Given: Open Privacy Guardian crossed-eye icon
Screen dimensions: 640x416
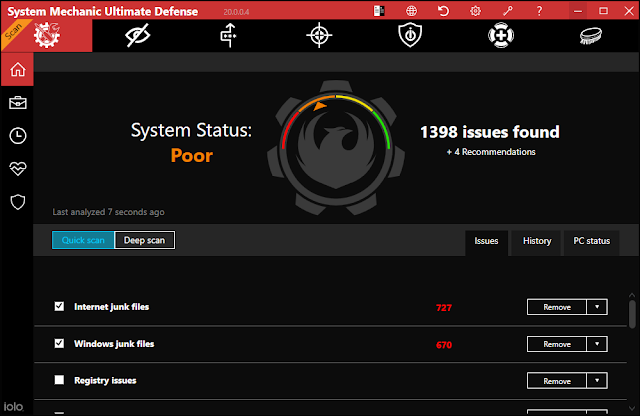Looking at the screenshot, I should [138, 35].
